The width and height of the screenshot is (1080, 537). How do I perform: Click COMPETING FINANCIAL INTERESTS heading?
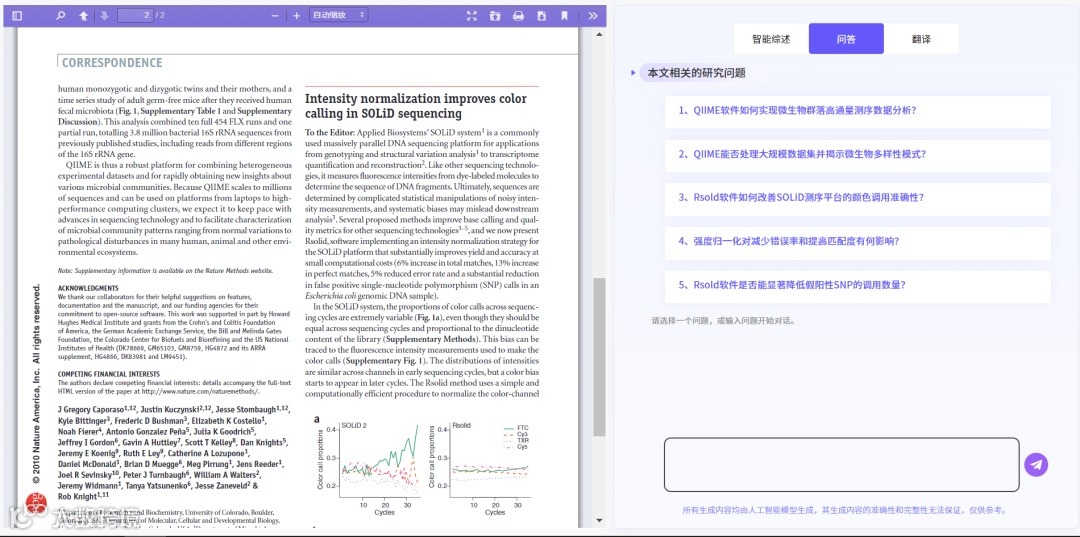109,375
